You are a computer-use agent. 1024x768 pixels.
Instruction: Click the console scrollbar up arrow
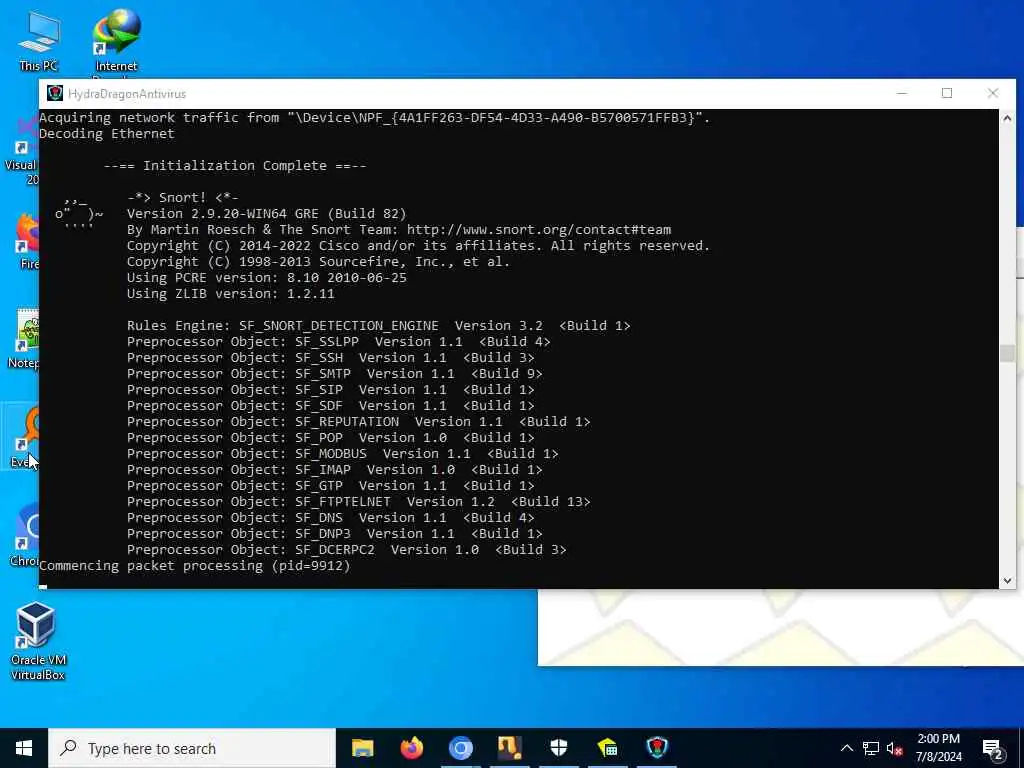(1007, 118)
